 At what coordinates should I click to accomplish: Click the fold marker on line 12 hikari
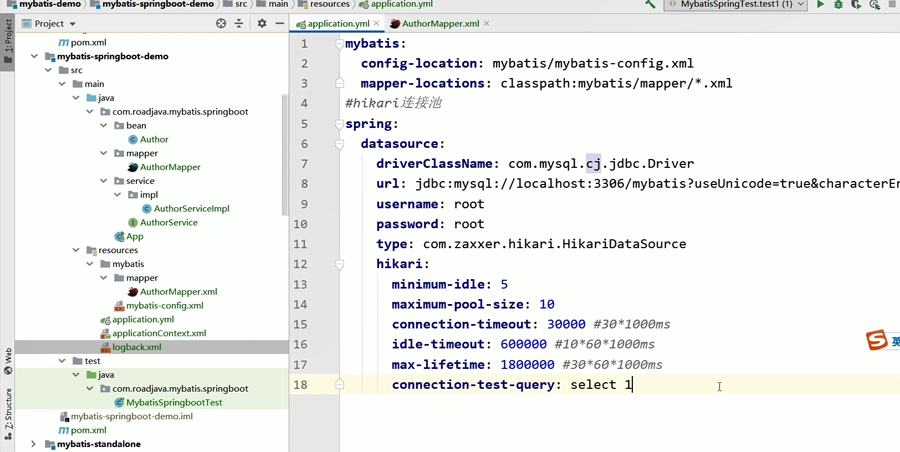tap(339, 264)
